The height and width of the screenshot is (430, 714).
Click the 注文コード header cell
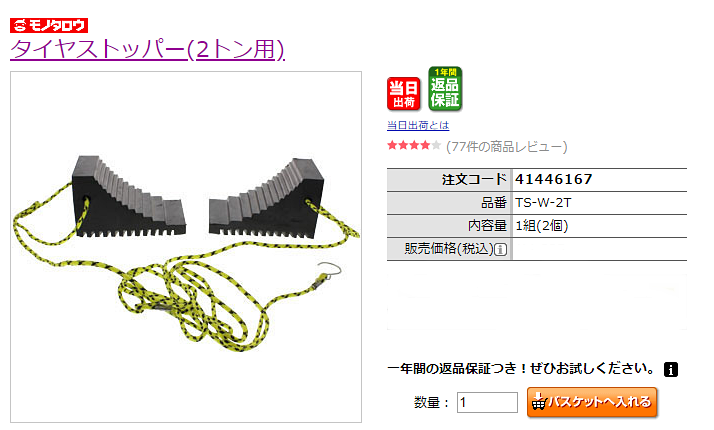coord(449,180)
